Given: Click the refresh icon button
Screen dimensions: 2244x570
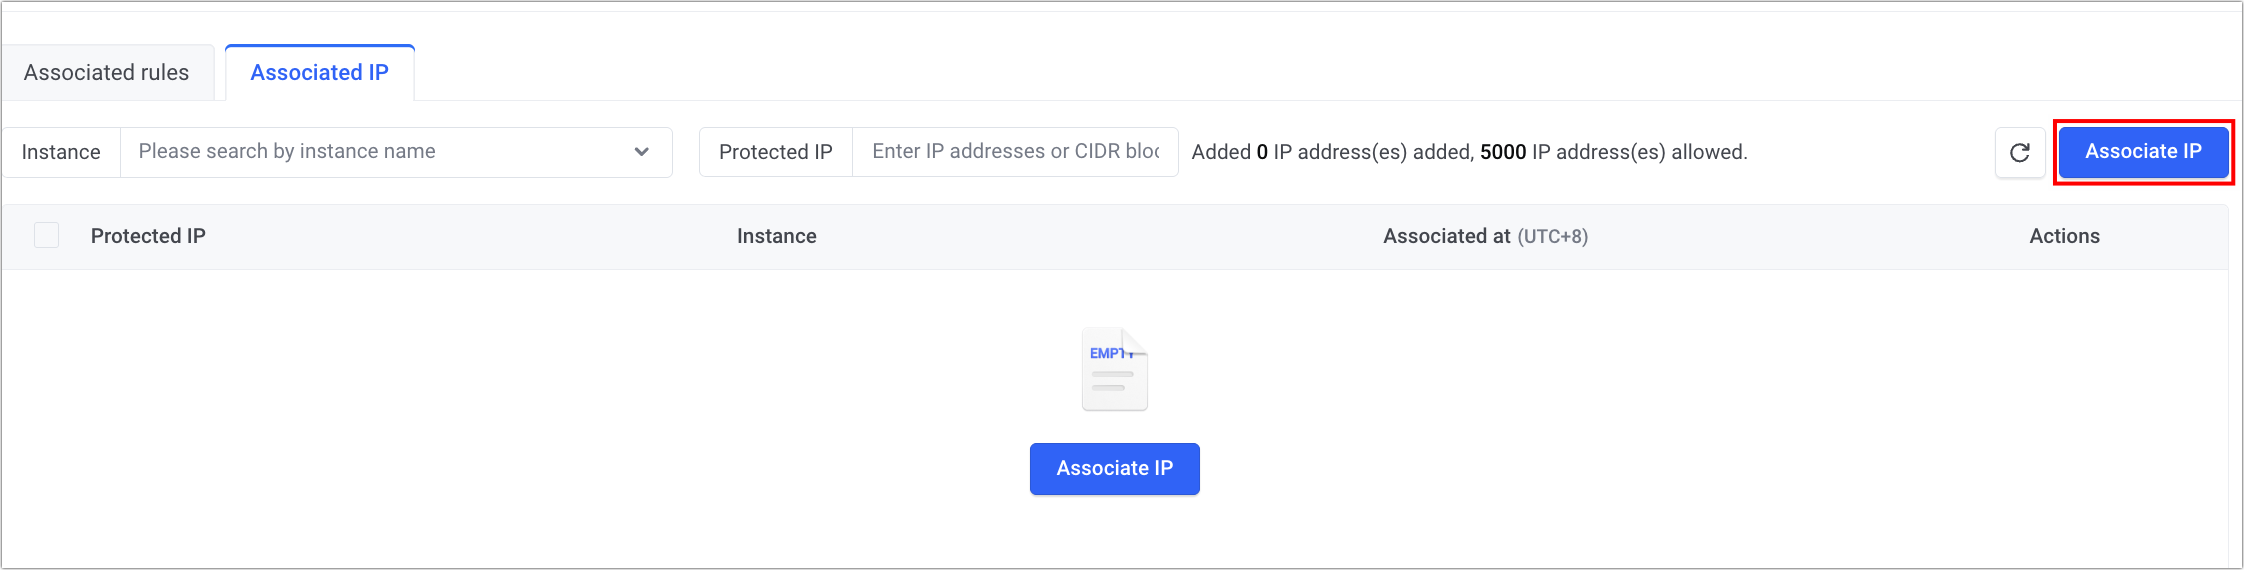Looking at the screenshot, I should pyautogui.click(x=2019, y=152).
